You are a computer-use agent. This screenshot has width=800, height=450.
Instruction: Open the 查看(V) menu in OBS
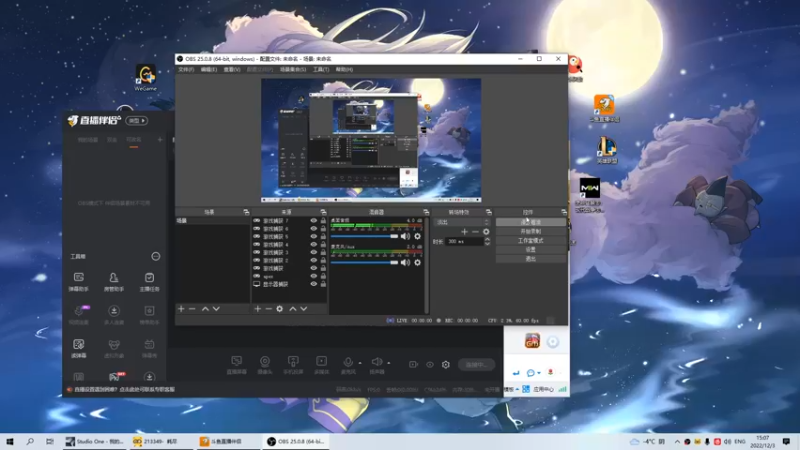(232, 69)
